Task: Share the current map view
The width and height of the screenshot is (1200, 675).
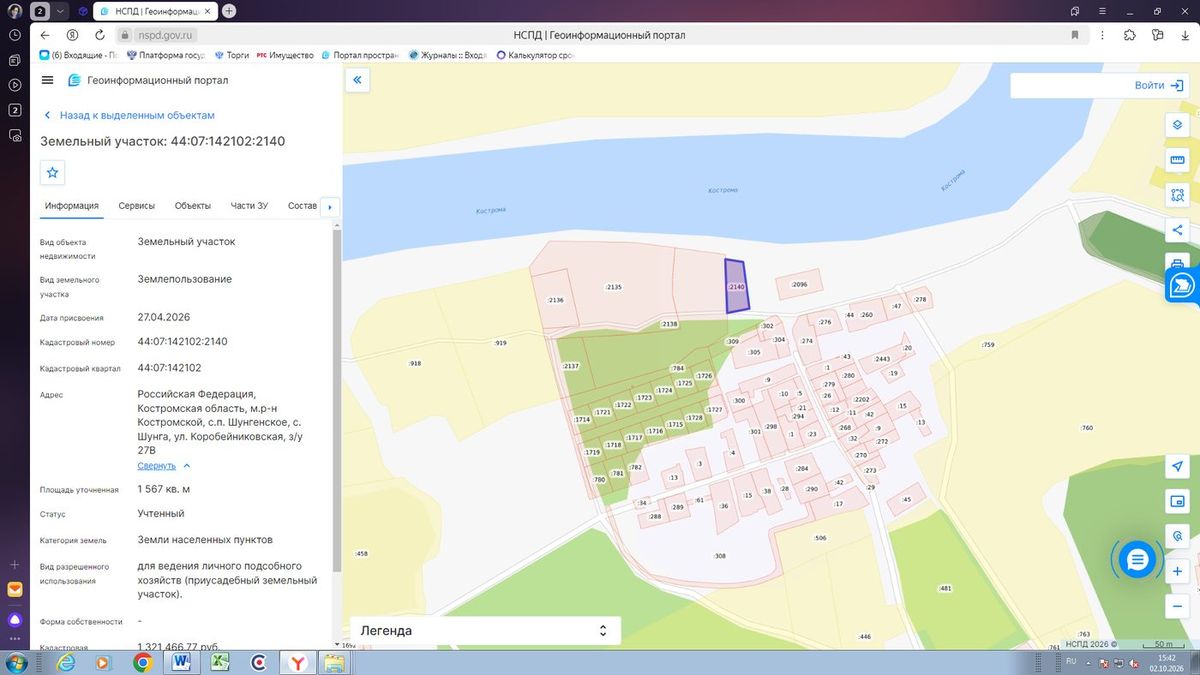Action: [x=1178, y=230]
